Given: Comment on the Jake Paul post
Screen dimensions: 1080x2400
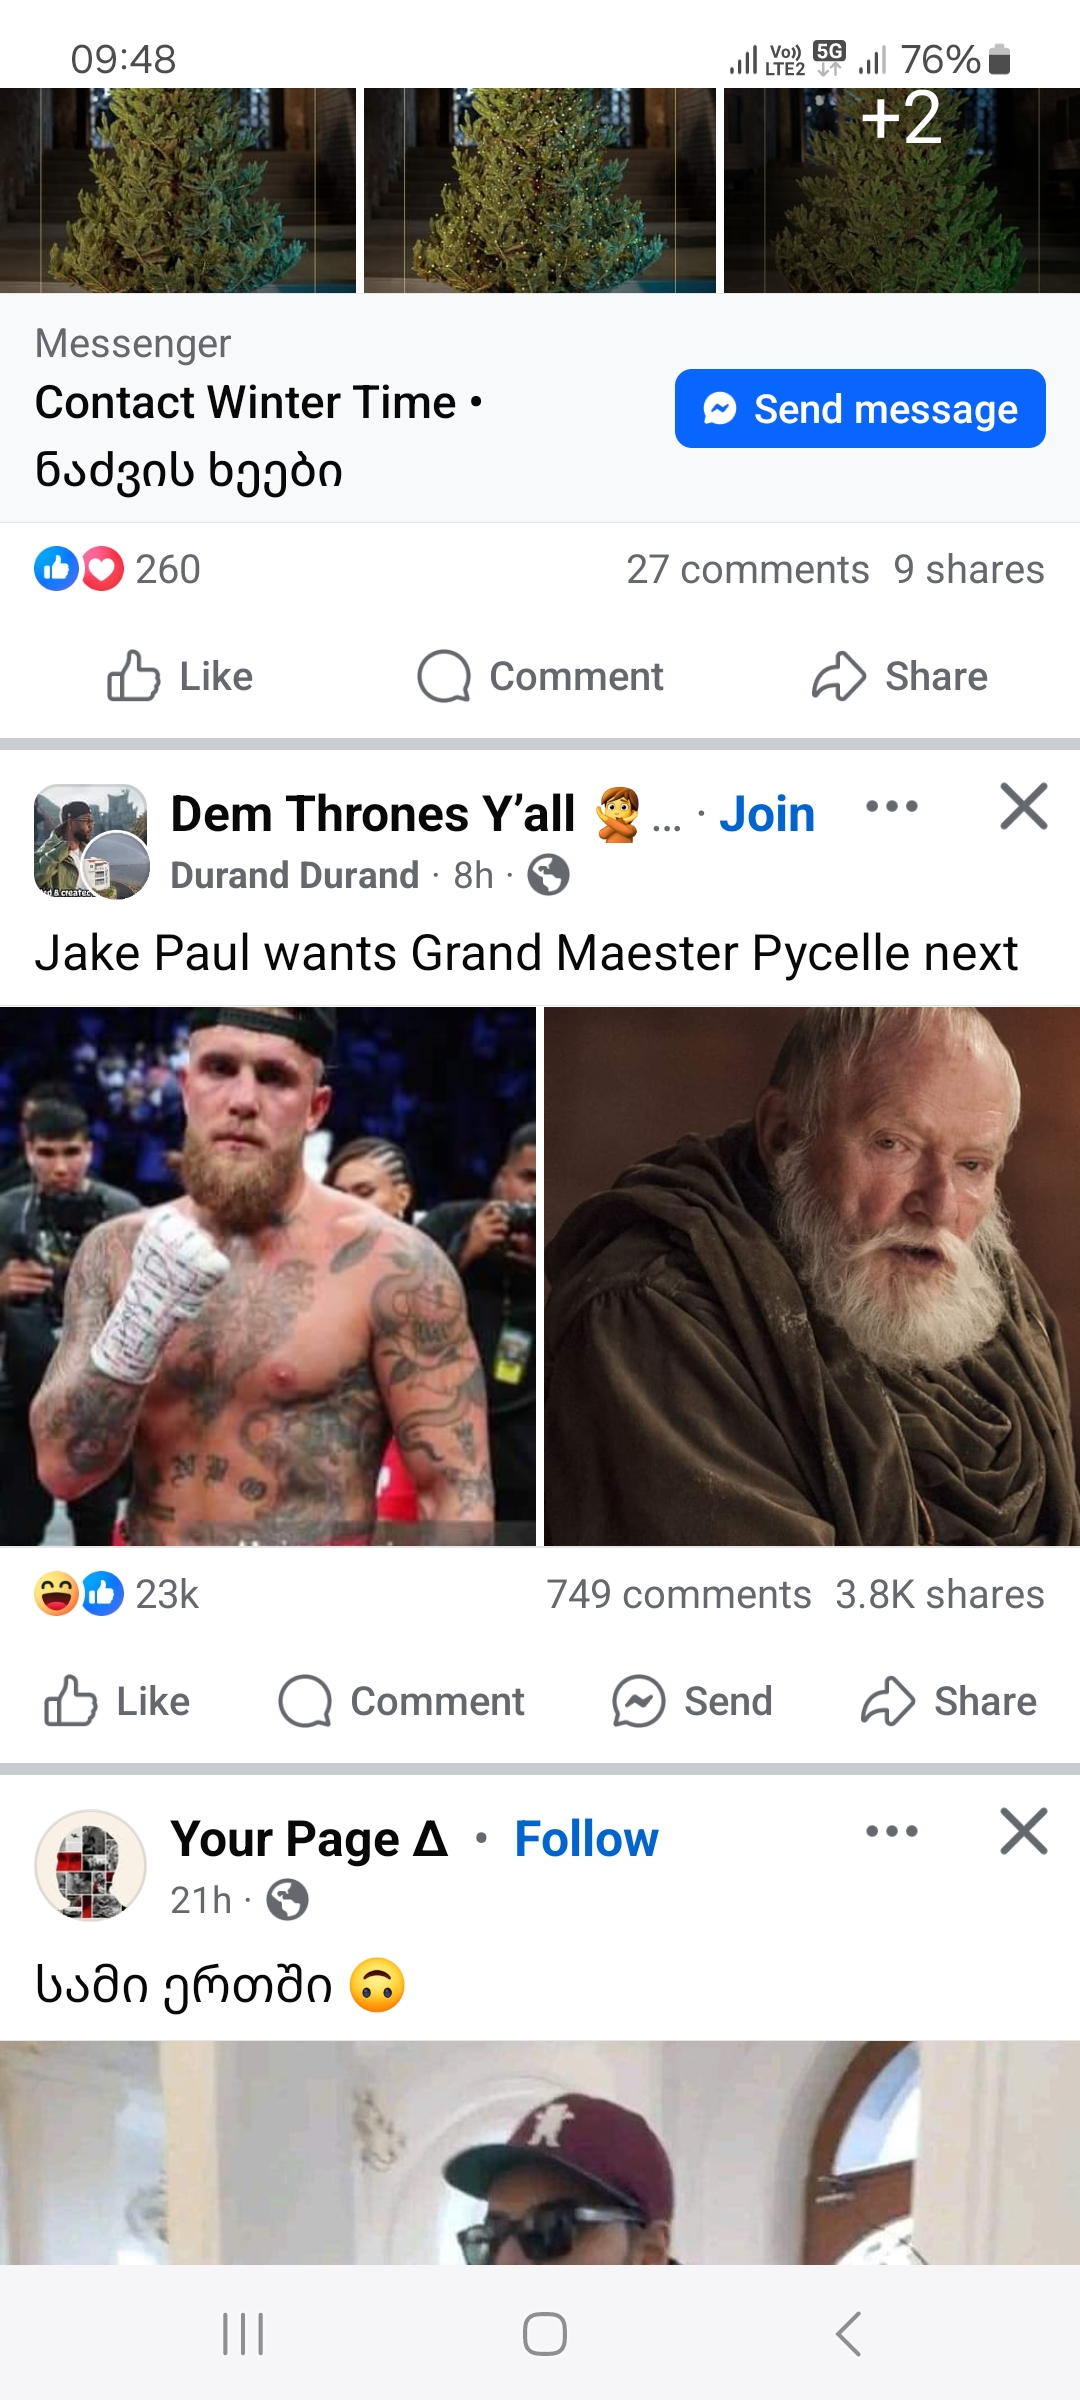Looking at the screenshot, I should point(402,1701).
